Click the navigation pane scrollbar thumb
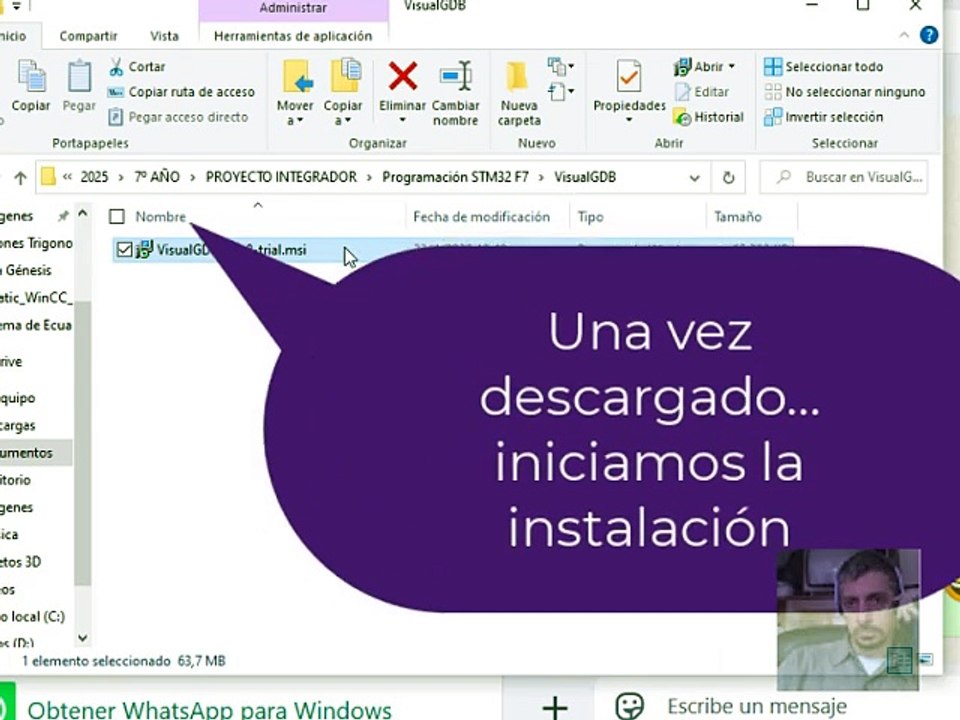The image size is (960, 720). pos(83,441)
